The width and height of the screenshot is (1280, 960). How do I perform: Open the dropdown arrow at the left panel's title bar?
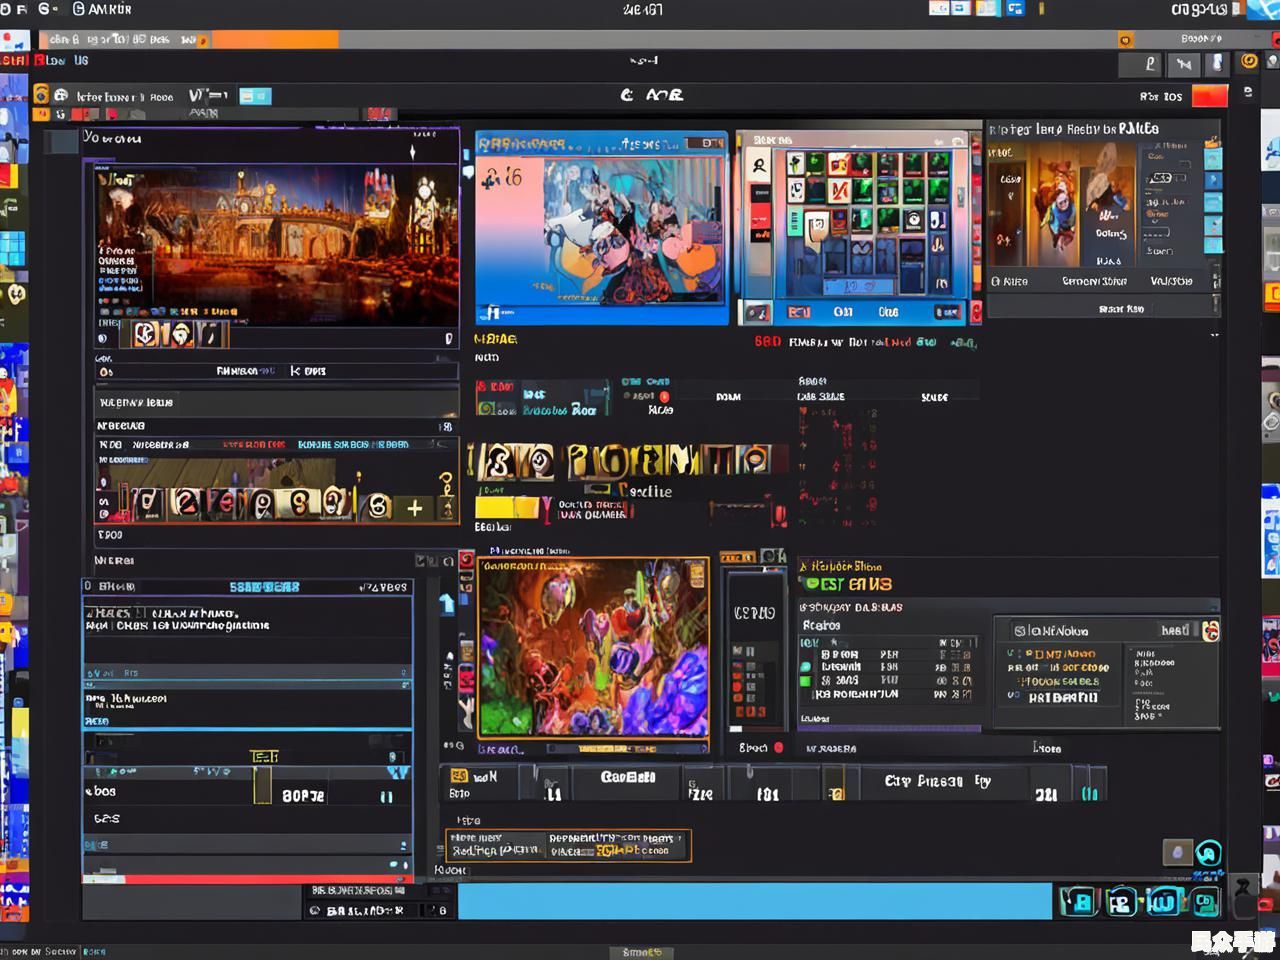(412, 152)
